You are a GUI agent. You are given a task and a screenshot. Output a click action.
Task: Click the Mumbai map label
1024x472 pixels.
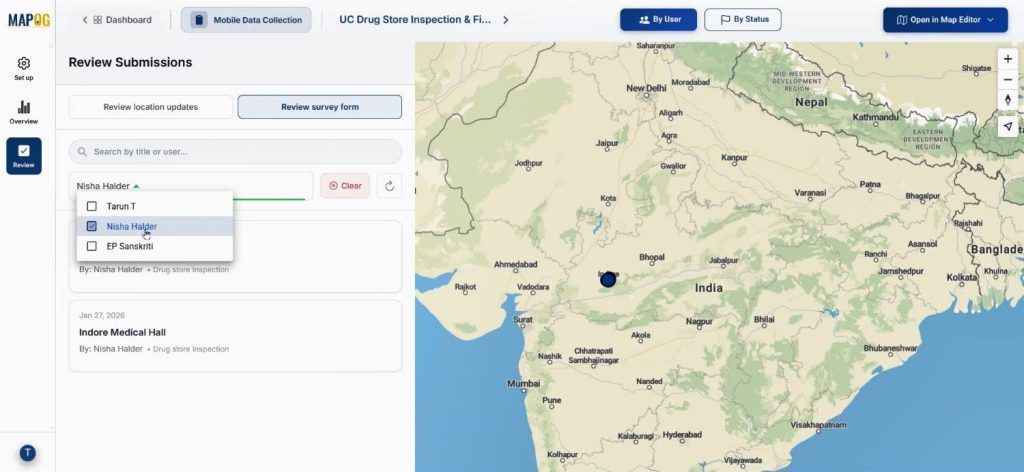point(524,384)
